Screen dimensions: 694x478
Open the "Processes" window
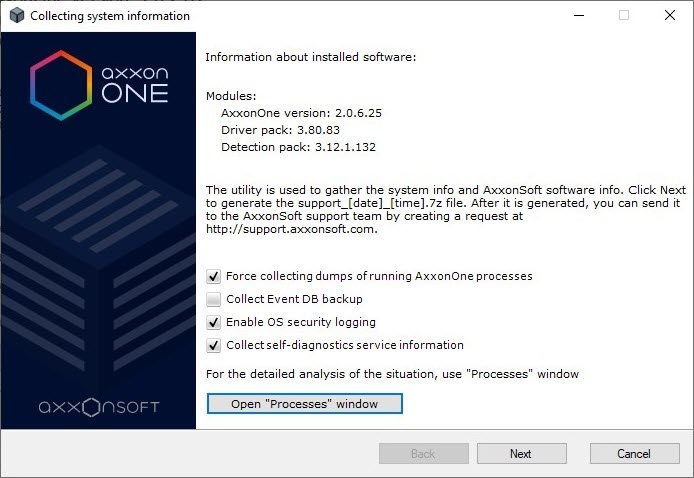[x=305, y=403]
